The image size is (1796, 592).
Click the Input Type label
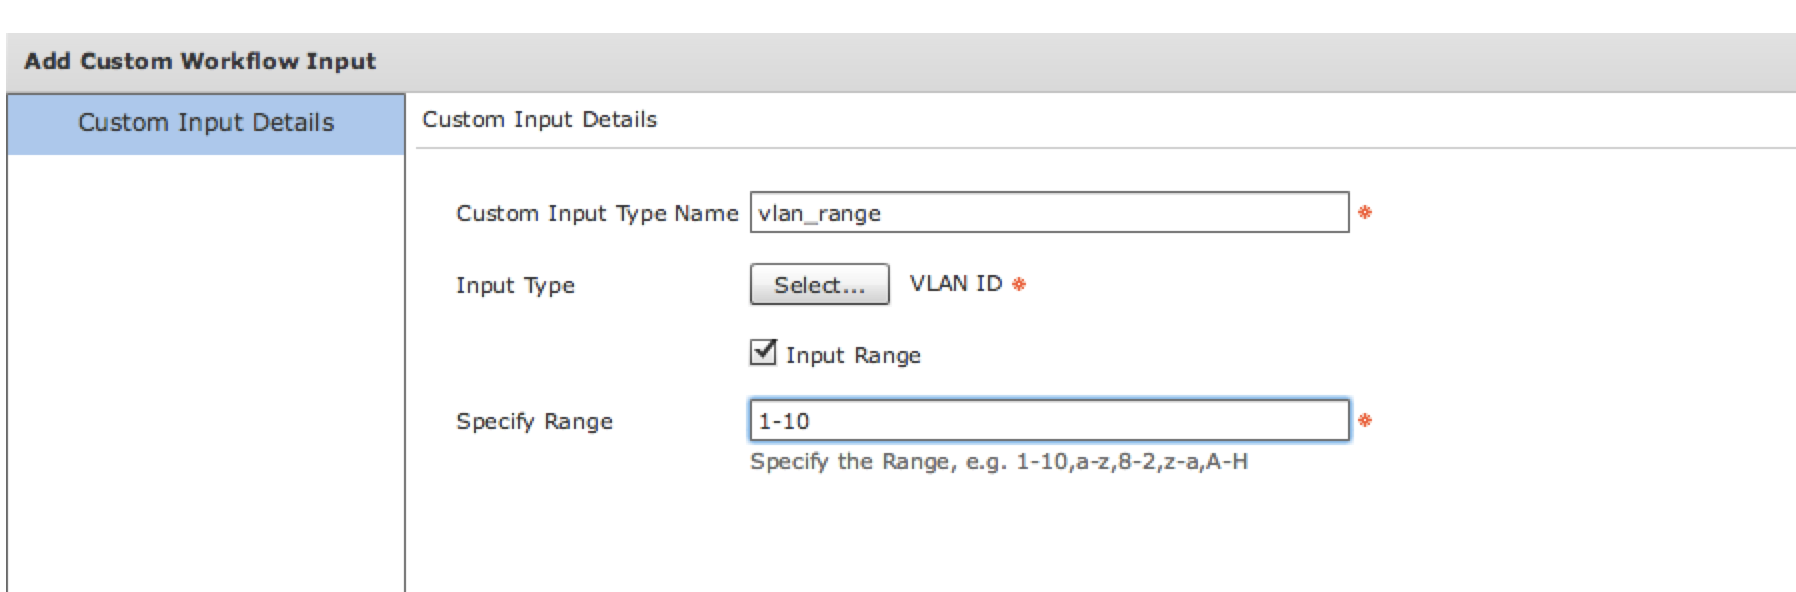click(515, 285)
